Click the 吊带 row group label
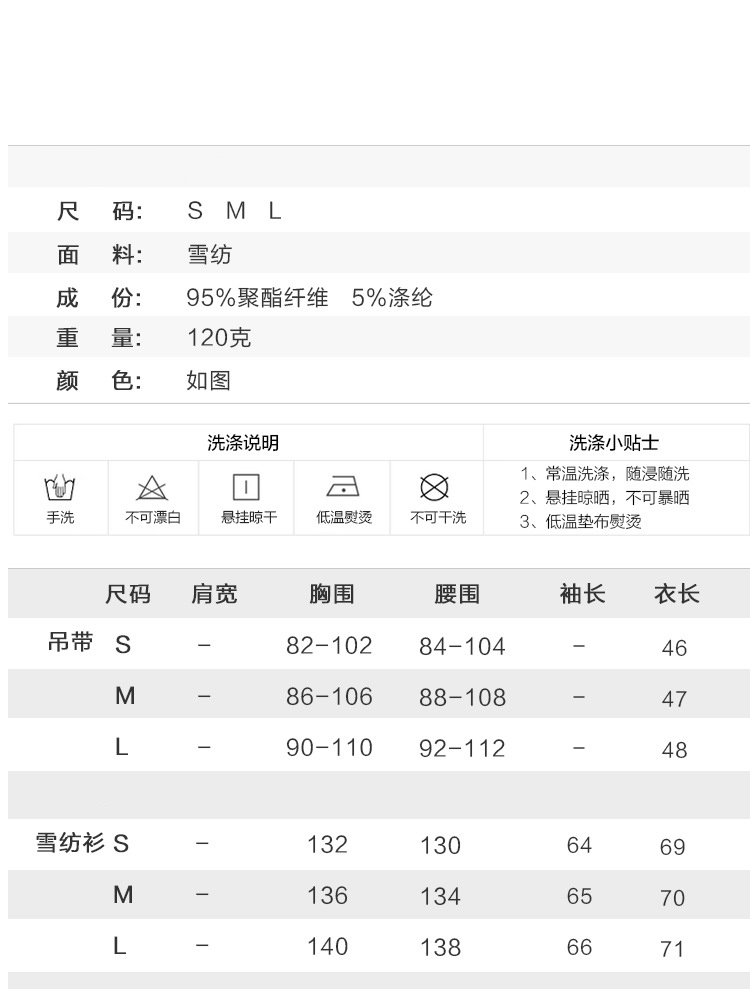The width and height of the screenshot is (750, 989). 70,642
